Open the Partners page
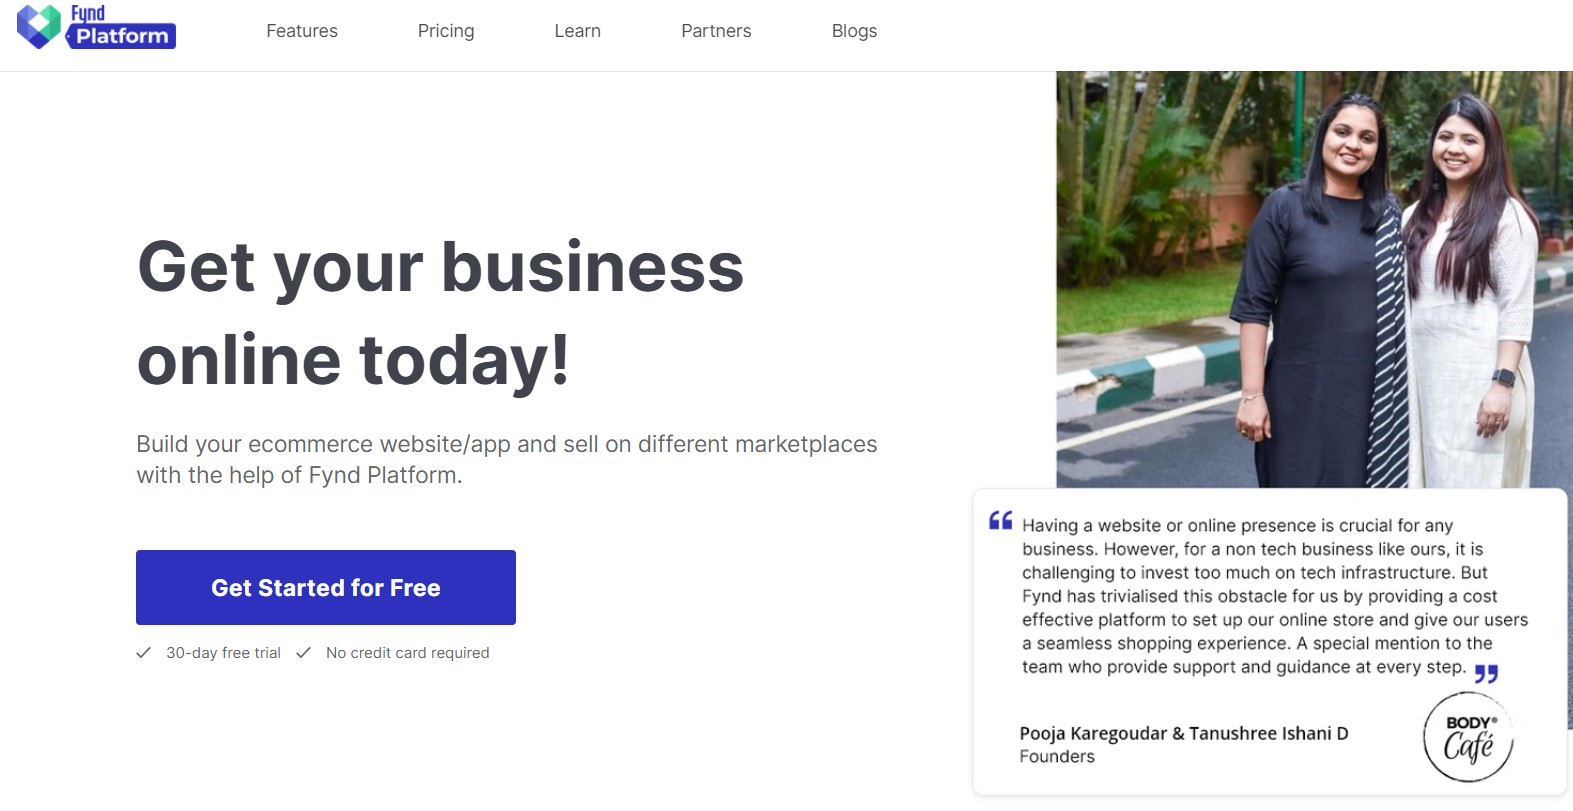Viewport: 1573px width, 811px height. click(x=716, y=31)
